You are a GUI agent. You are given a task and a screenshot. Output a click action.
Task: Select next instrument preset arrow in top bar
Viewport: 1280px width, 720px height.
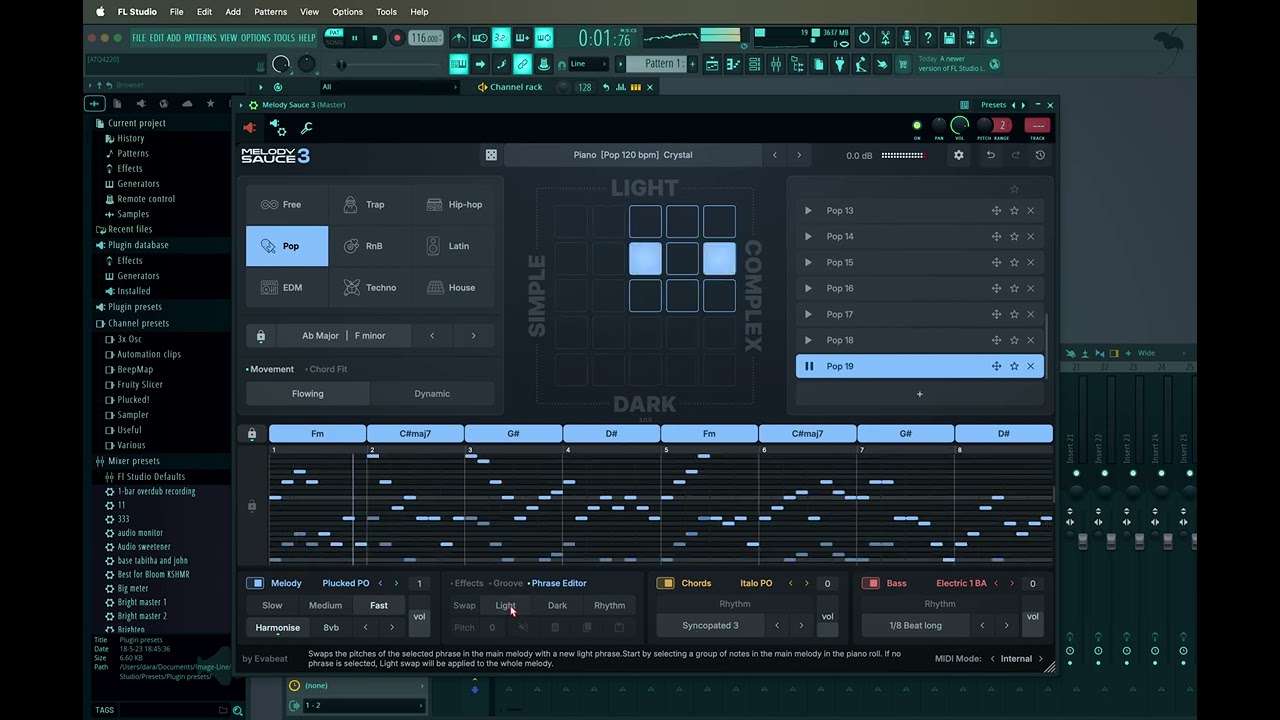pyautogui.click(x=799, y=155)
